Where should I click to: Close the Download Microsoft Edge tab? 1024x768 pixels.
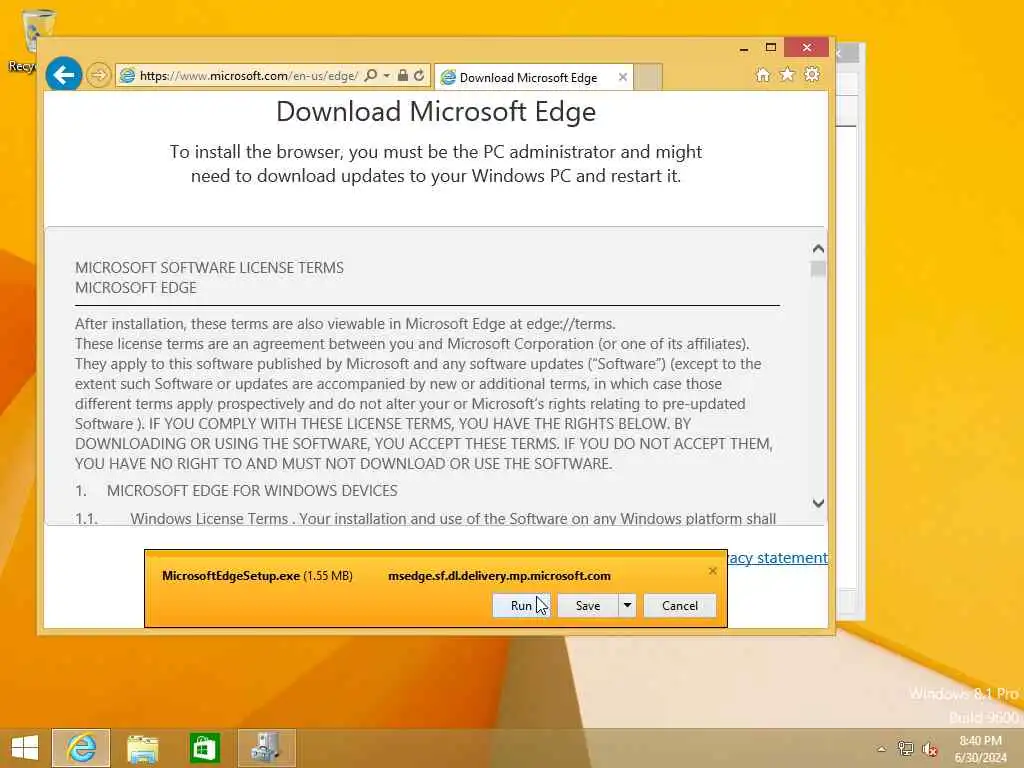(x=623, y=78)
